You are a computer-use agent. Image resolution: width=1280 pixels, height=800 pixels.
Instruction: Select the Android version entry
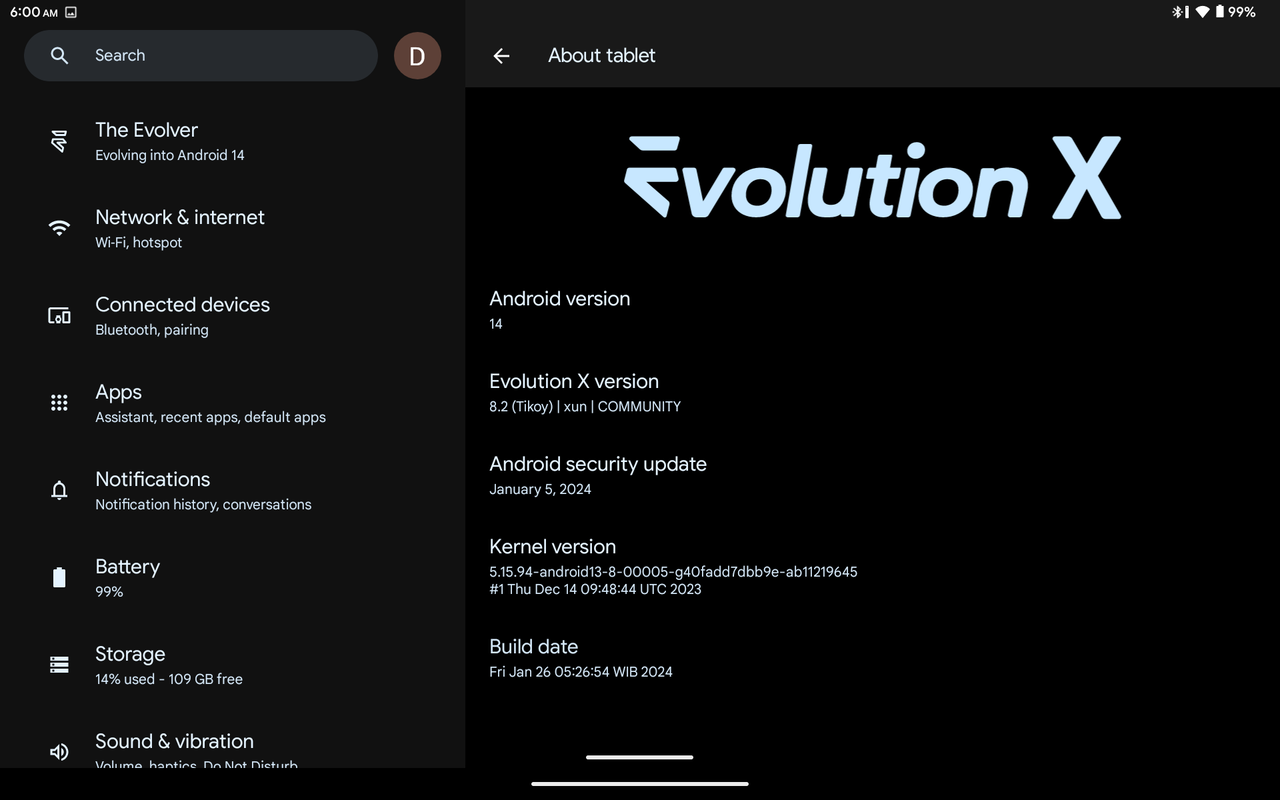click(560, 310)
